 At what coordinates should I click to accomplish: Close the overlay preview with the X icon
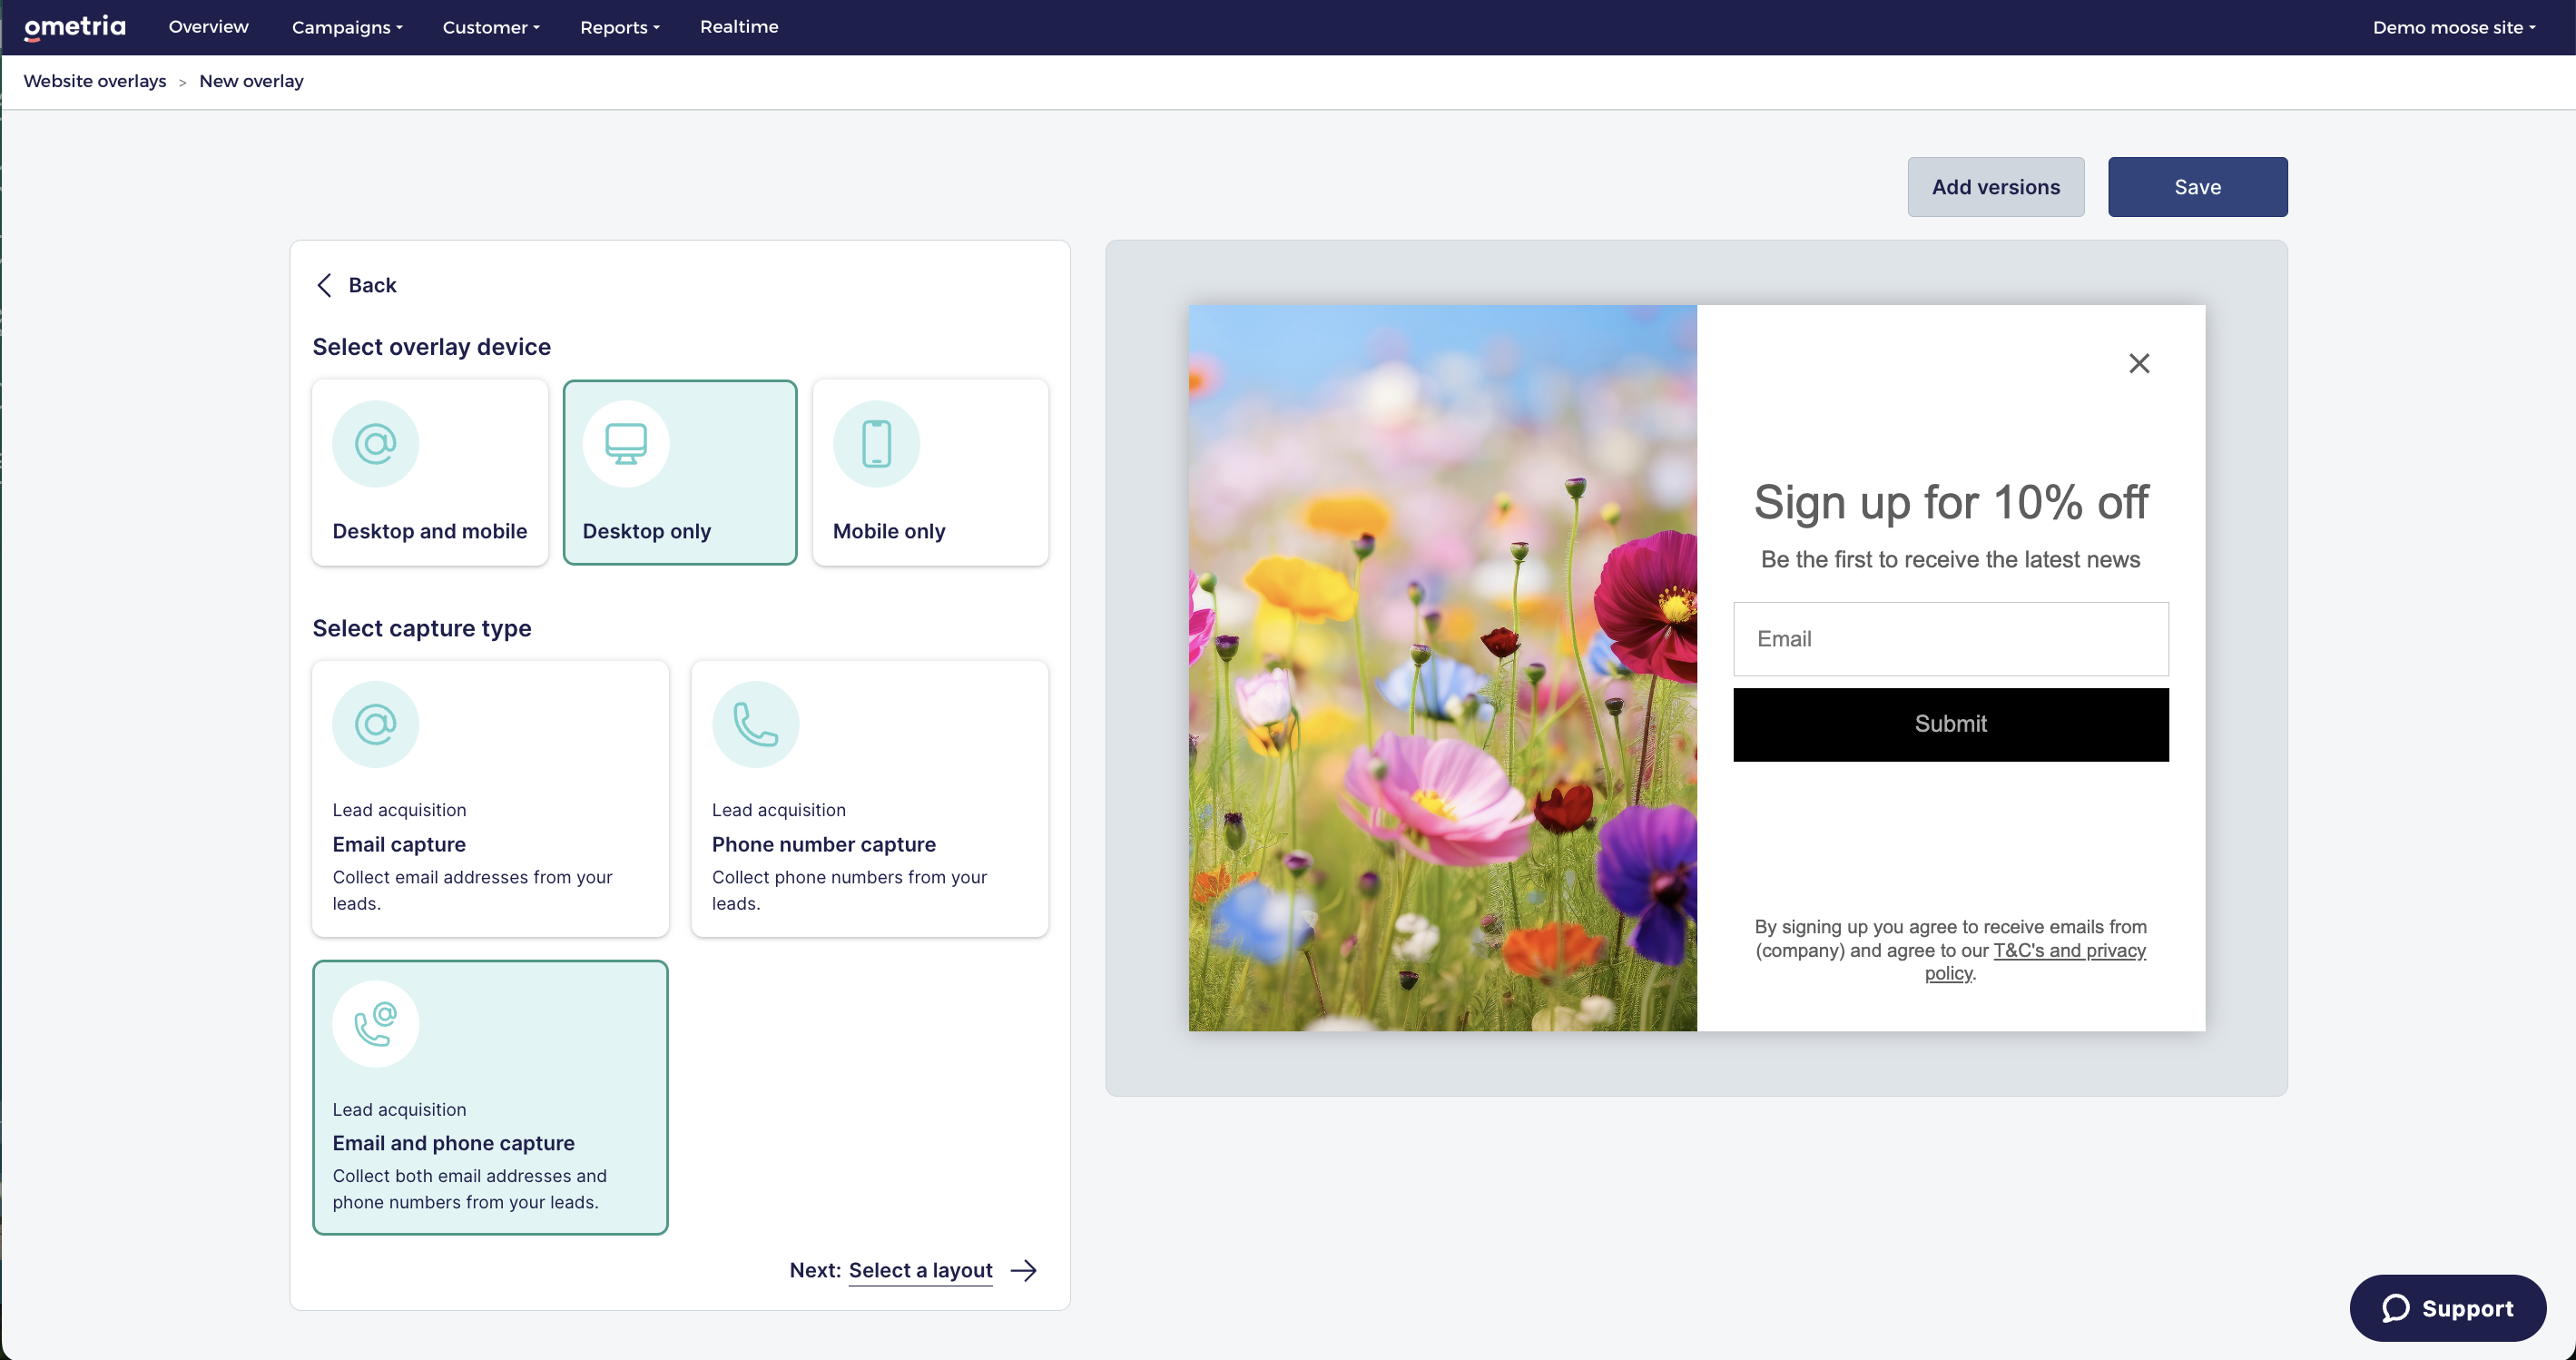tap(2139, 363)
